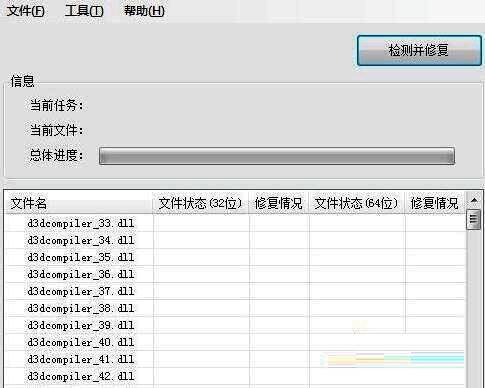
Task: Click the vertical scrollbar thumb
Action: 474,220
